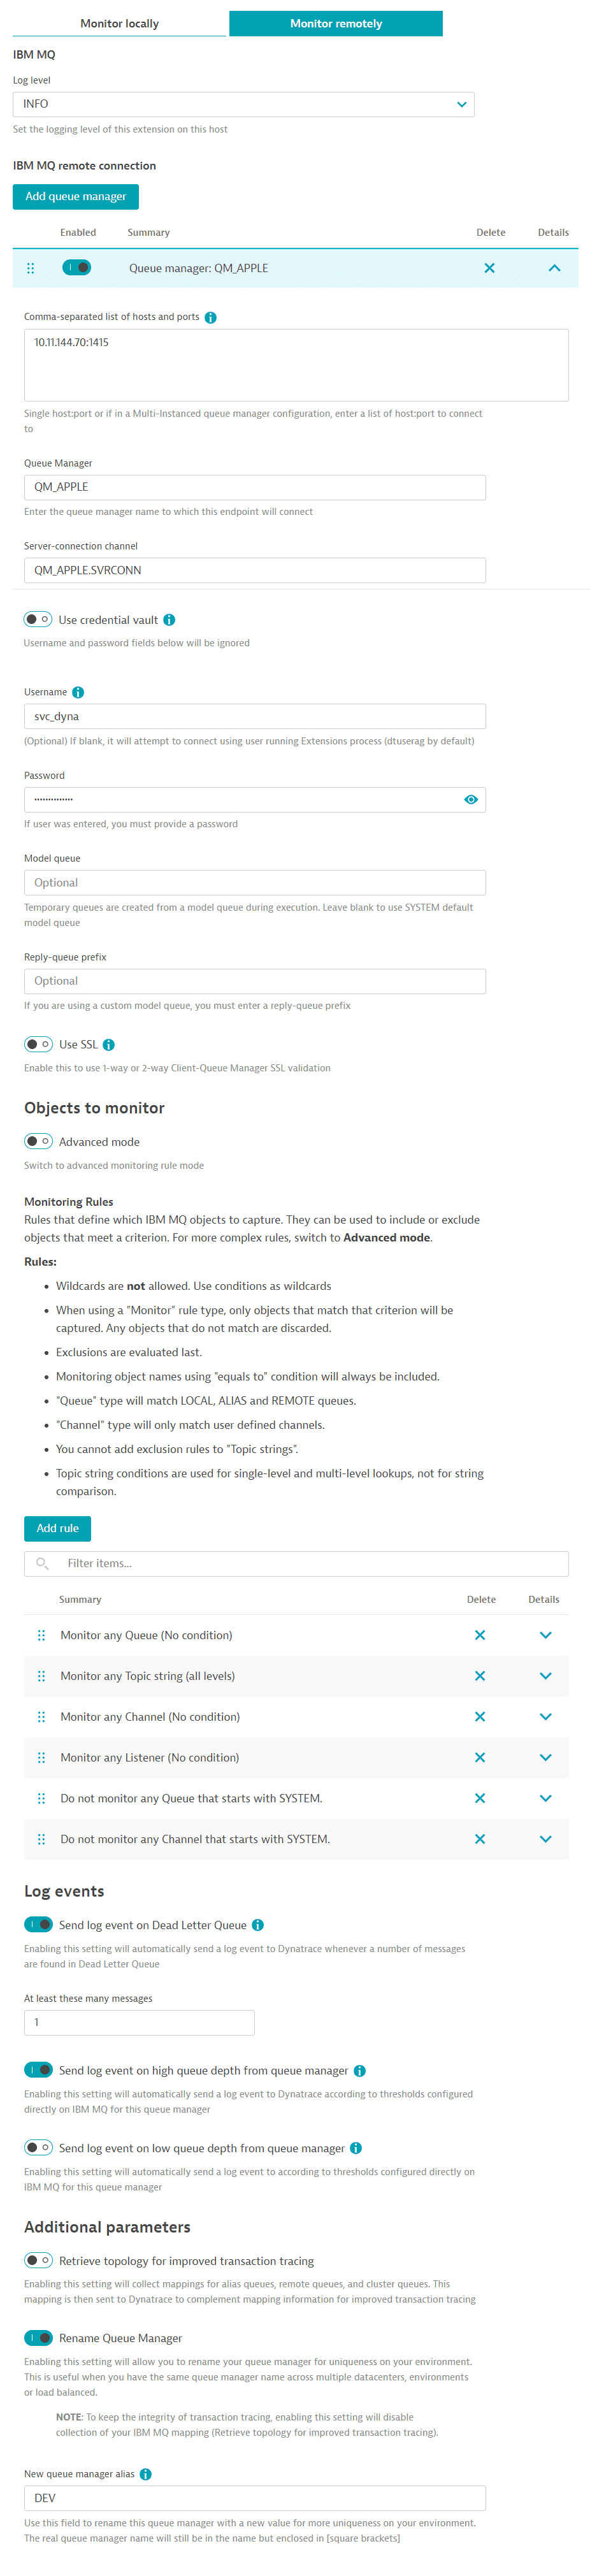The width and height of the screenshot is (590, 2576).
Task: Click the info icon next to hosts and ports
Action: pyautogui.click(x=209, y=317)
